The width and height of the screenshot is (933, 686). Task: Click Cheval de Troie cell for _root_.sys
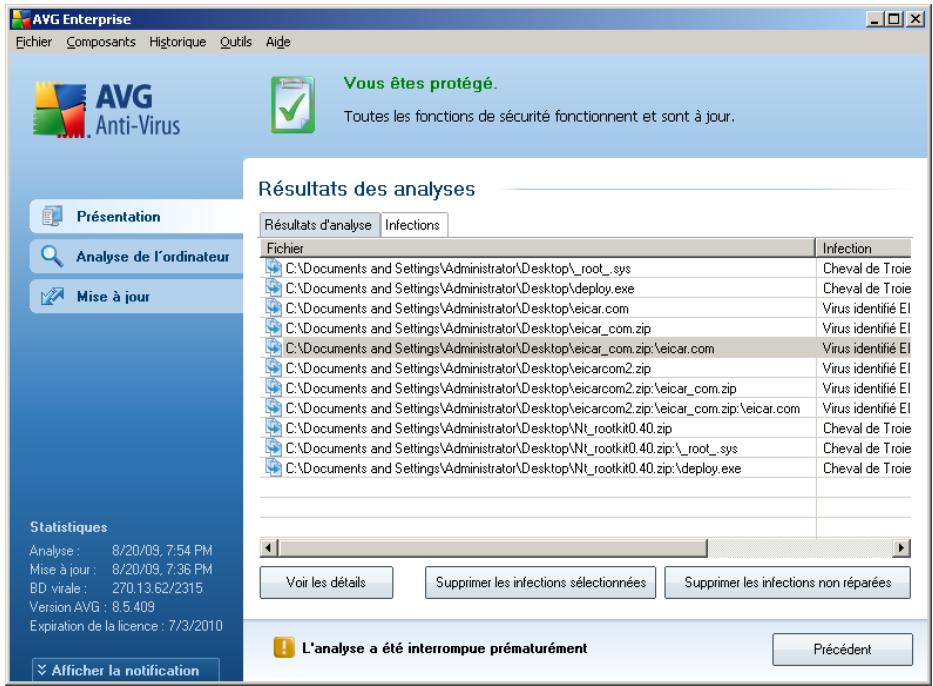866,268
